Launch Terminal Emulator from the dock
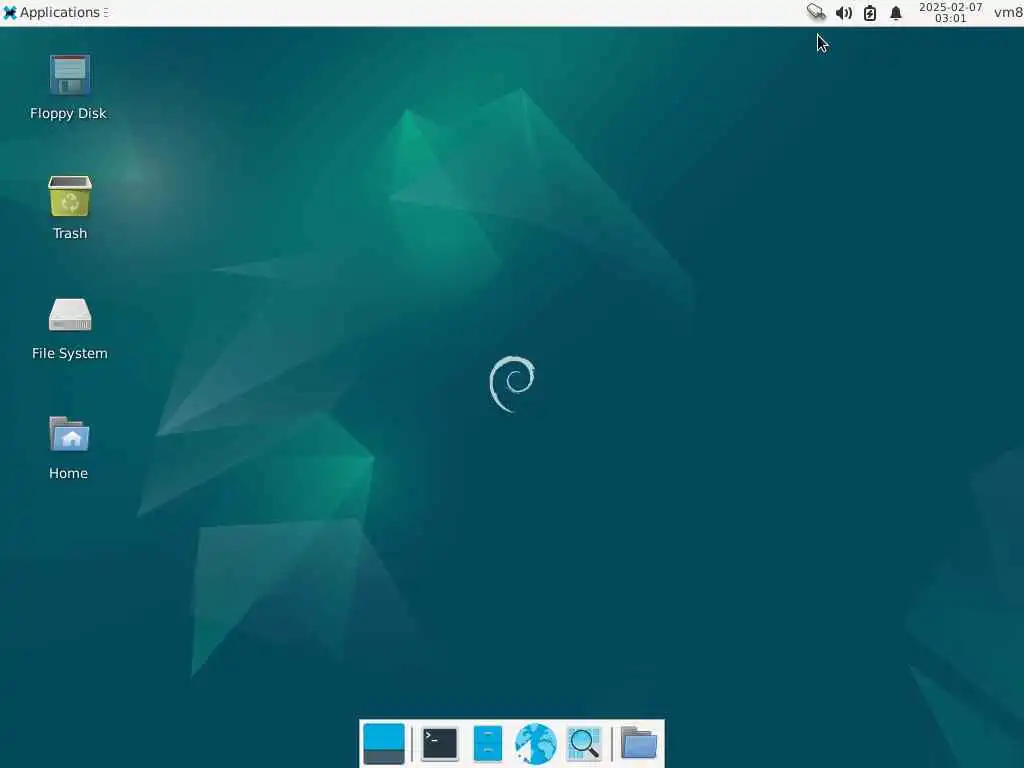Viewport: 1024px width, 768px height. point(440,744)
